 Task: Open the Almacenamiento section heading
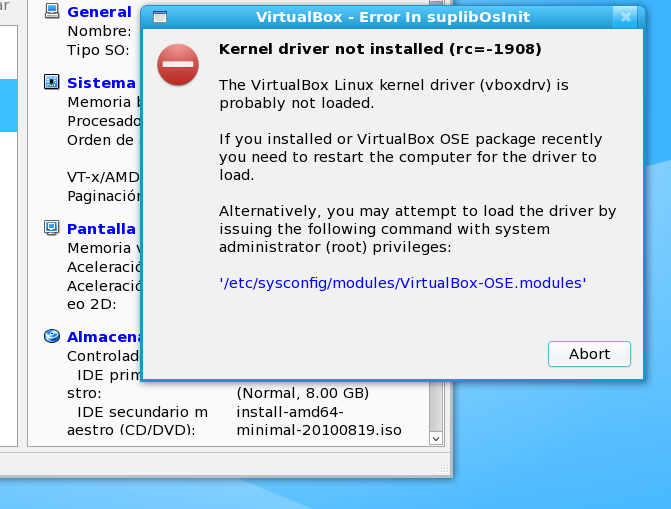pyautogui.click(x=104, y=337)
